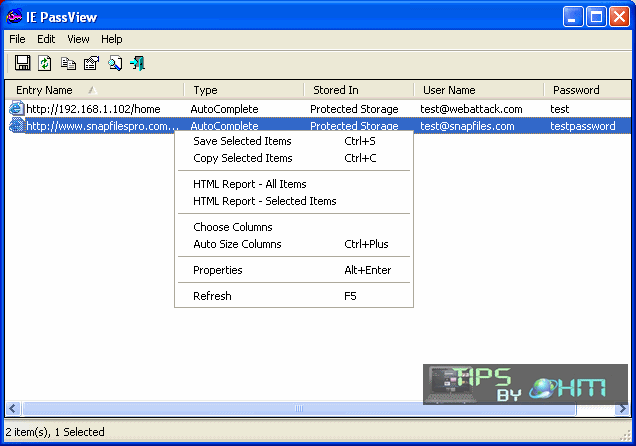The width and height of the screenshot is (636, 446).
Task: Sort by the Entry Name column header
Action: point(94,90)
